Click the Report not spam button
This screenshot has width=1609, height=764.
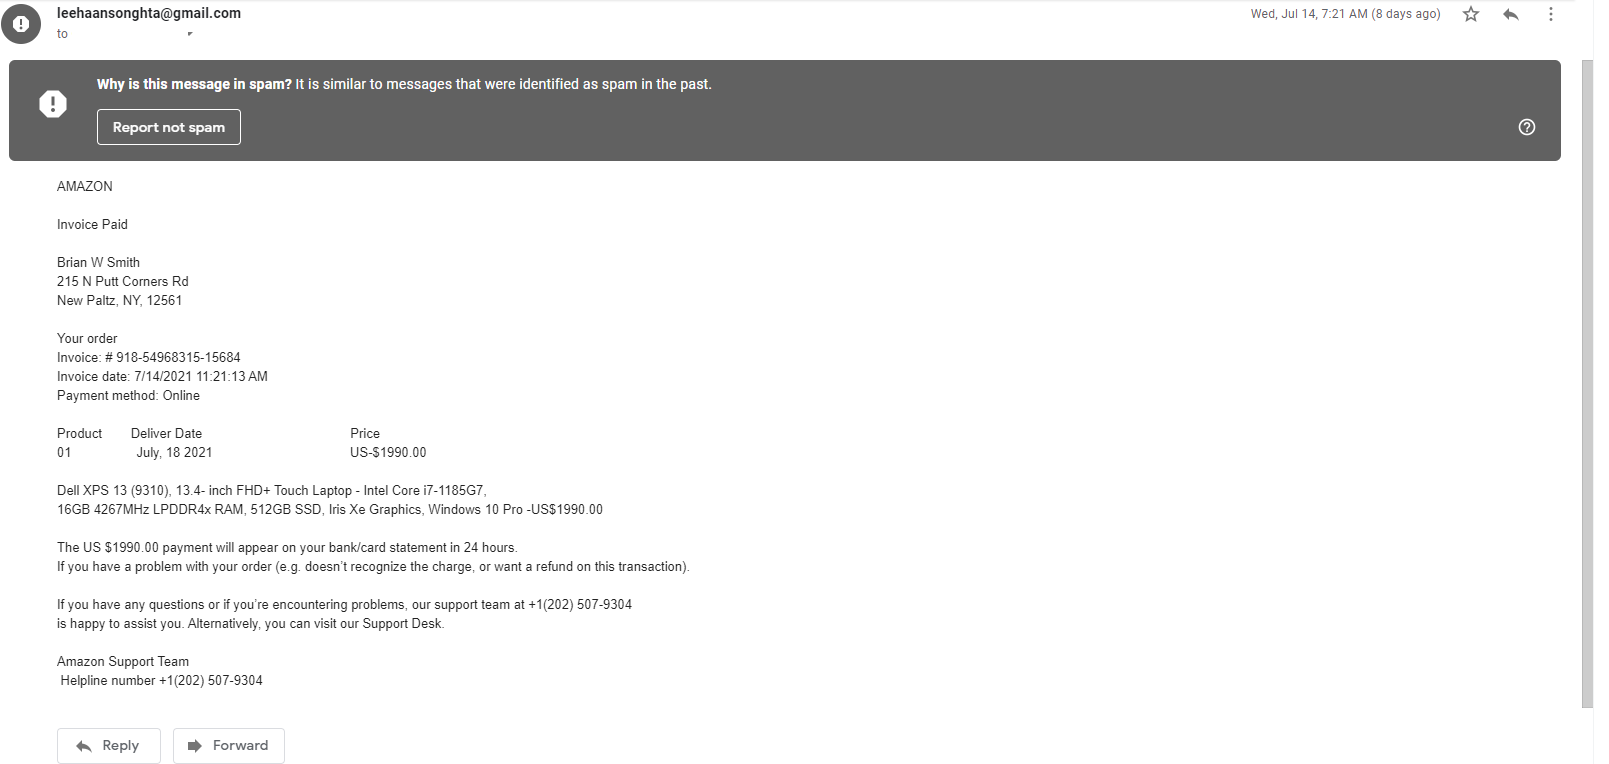point(169,127)
